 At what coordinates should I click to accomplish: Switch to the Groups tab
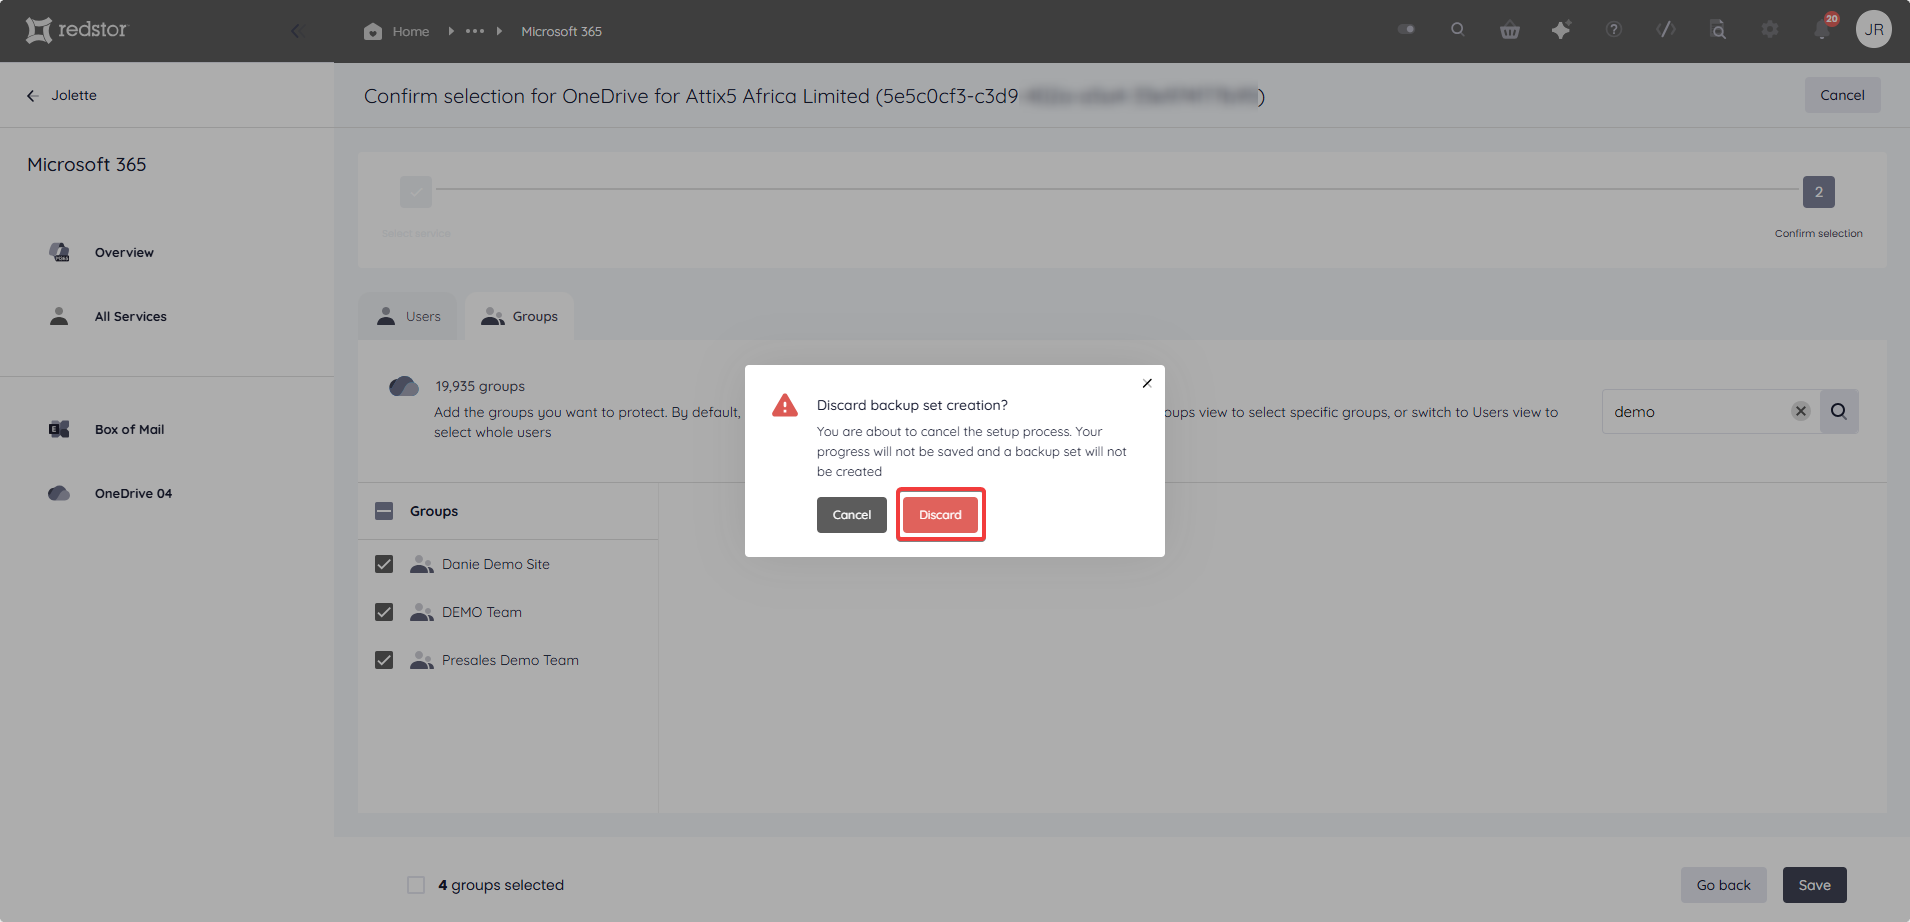(x=520, y=317)
